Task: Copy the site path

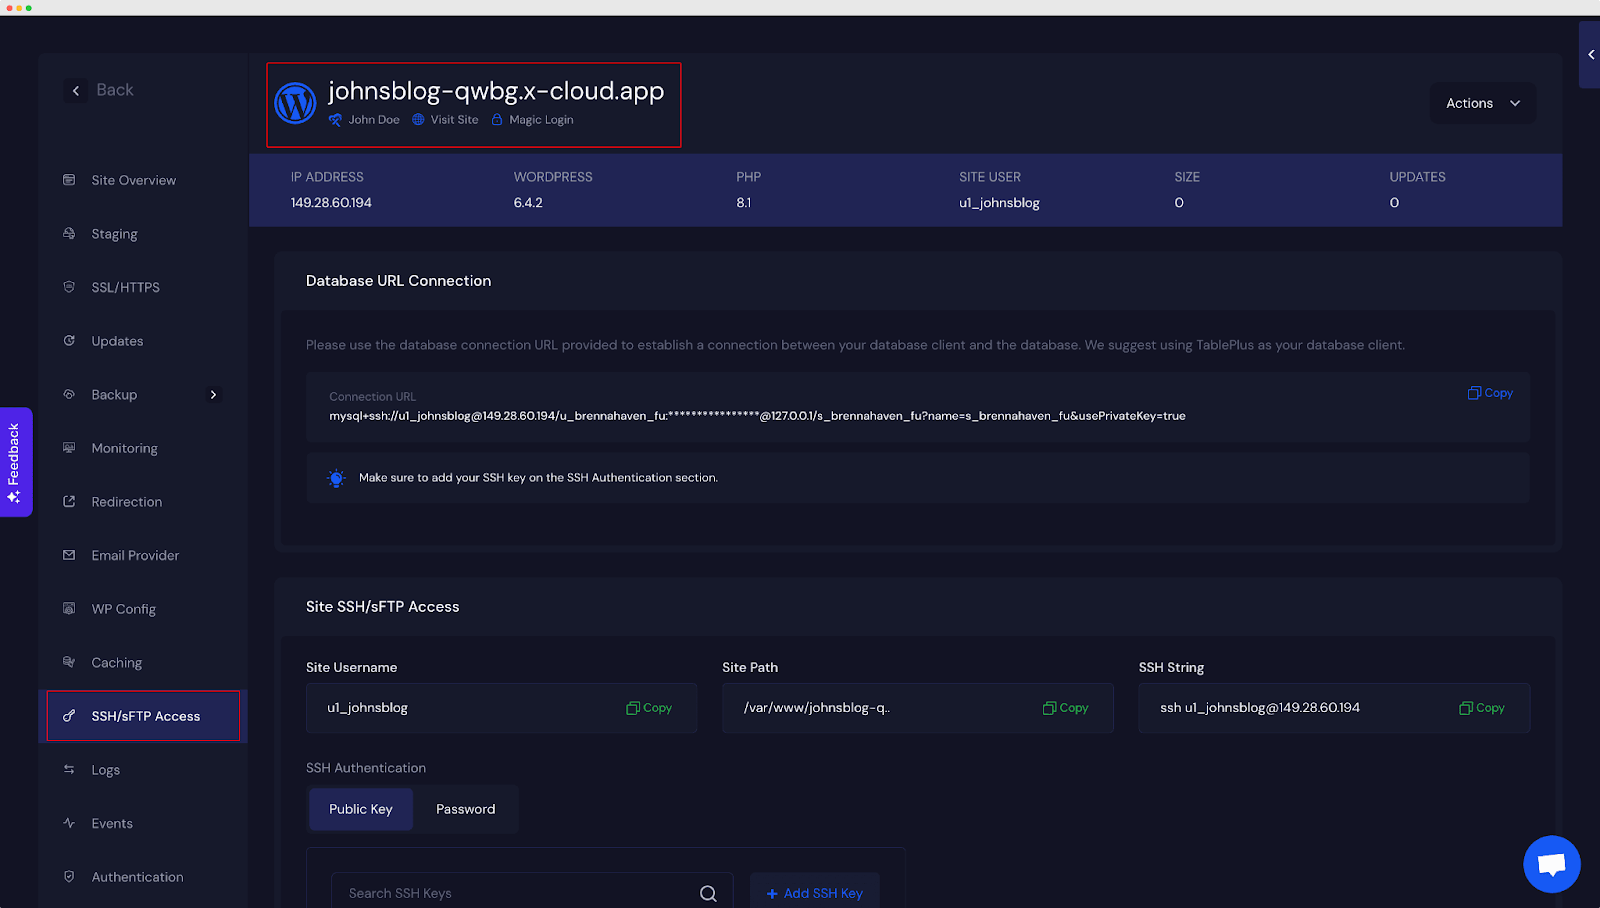Action: [1065, 708]
